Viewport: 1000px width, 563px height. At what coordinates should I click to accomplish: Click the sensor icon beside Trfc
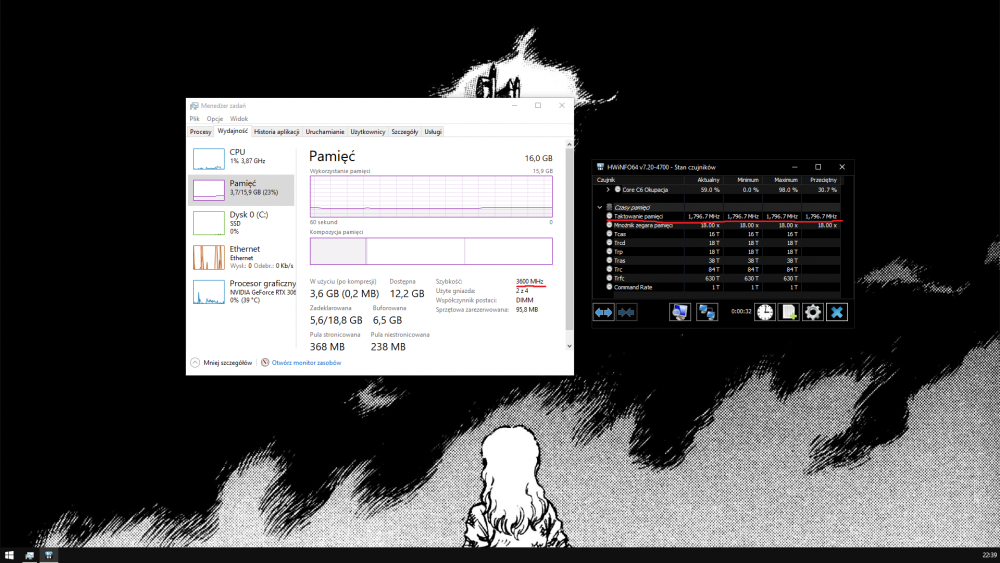point(609,278)
